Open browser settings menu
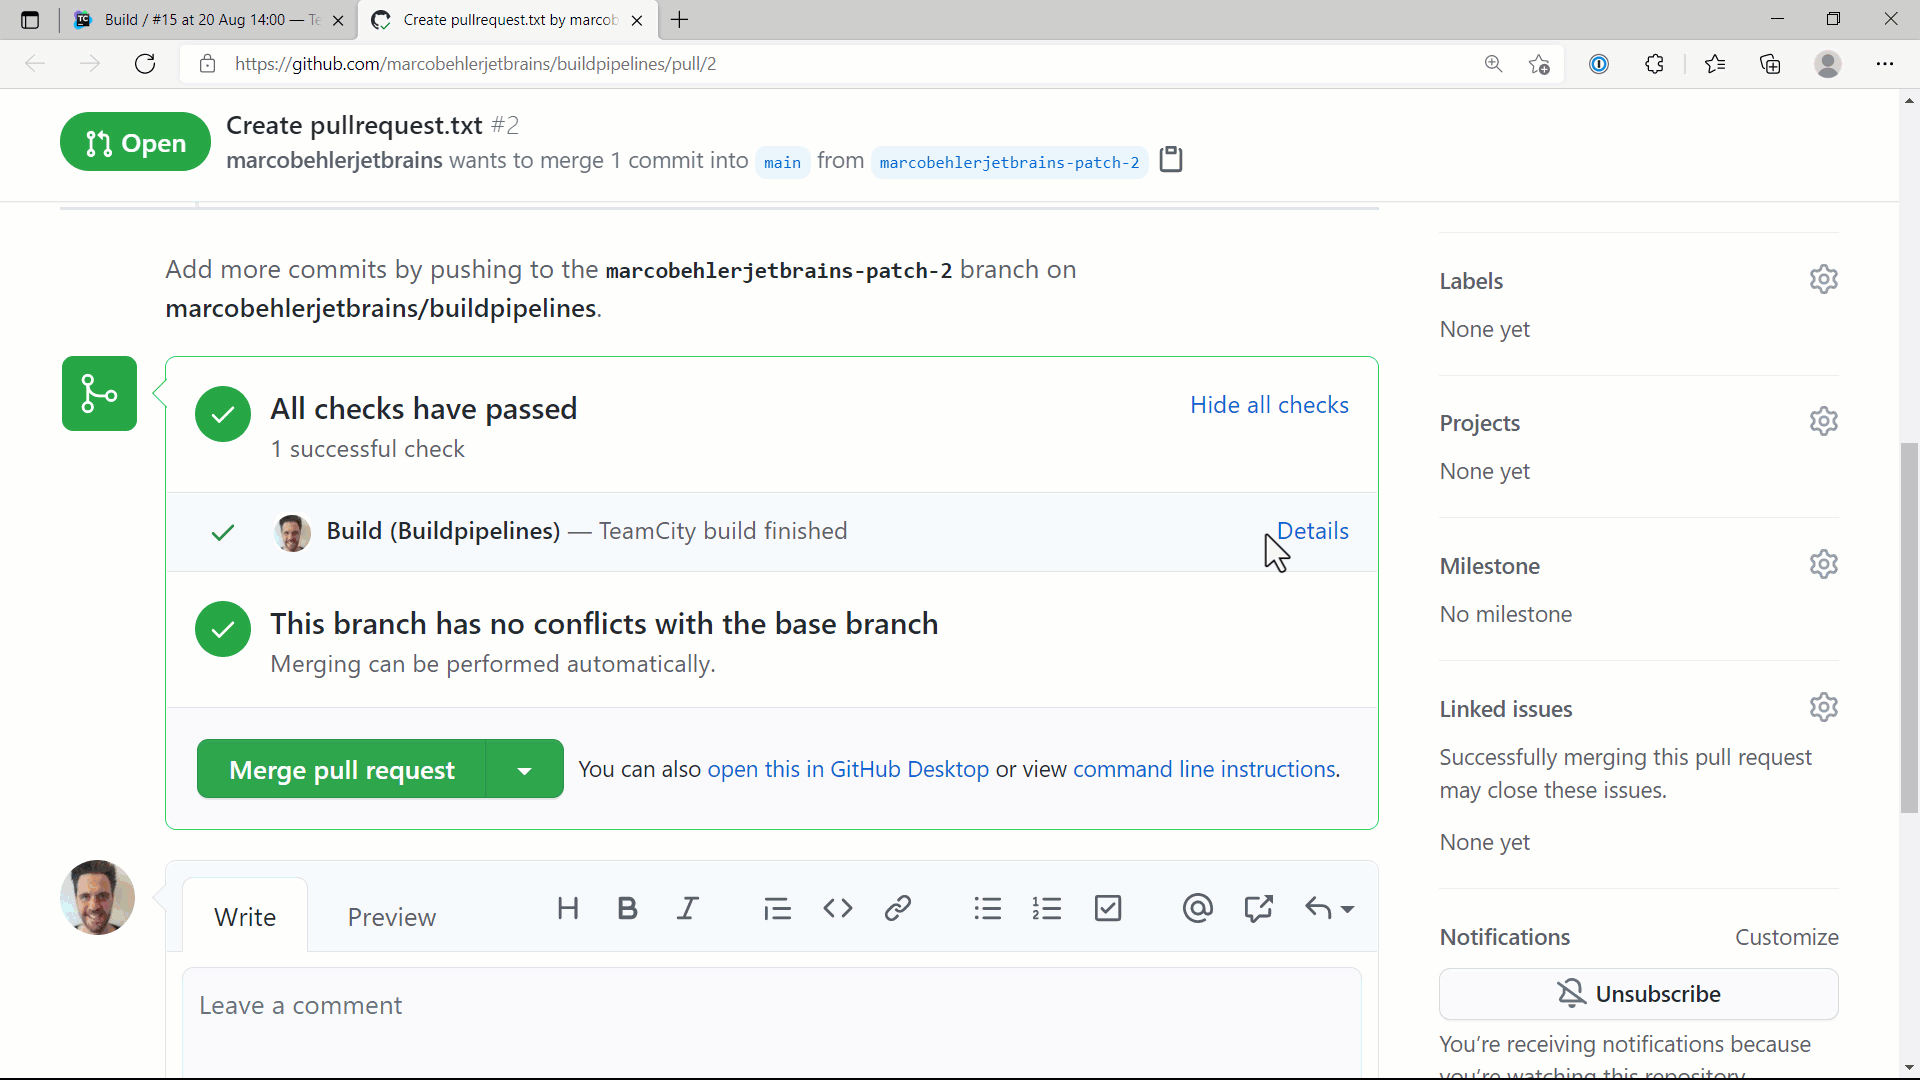This screenshot has height=1080, width=1920. [1886, 63]
